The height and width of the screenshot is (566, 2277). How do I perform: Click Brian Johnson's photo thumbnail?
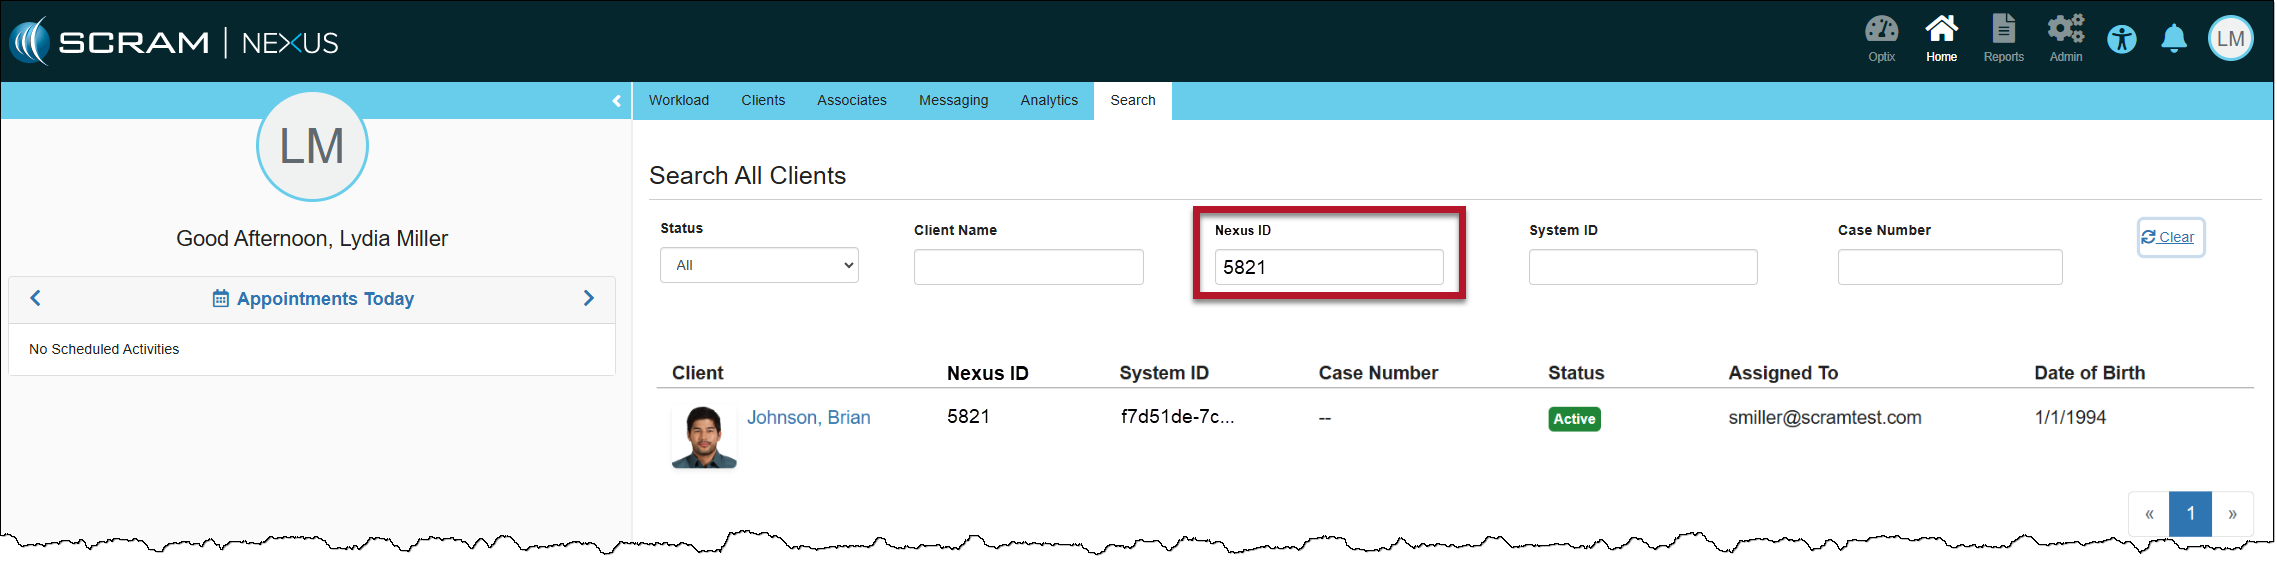coord(704,437)
